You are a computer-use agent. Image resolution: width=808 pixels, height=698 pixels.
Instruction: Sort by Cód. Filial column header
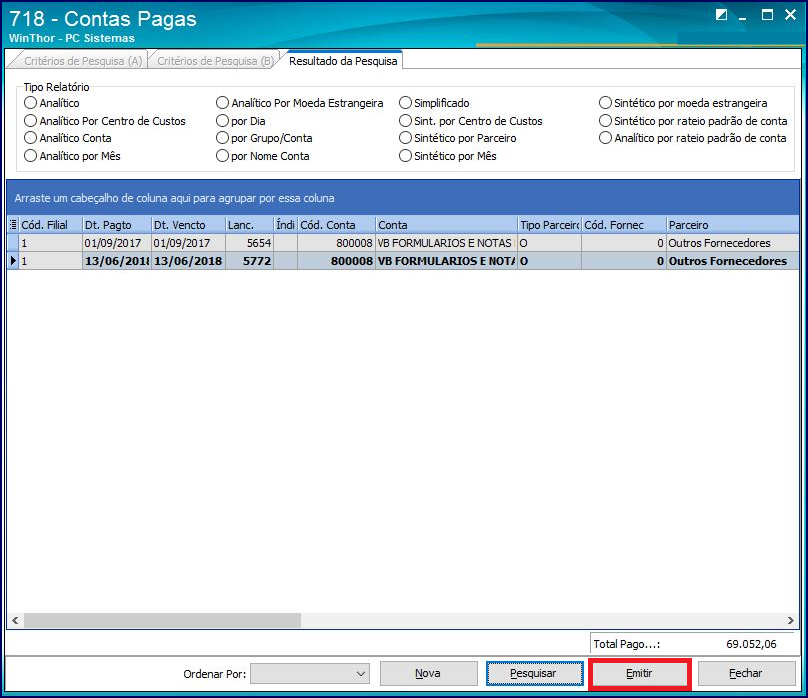pyautogui.click(x=50, y=225)
